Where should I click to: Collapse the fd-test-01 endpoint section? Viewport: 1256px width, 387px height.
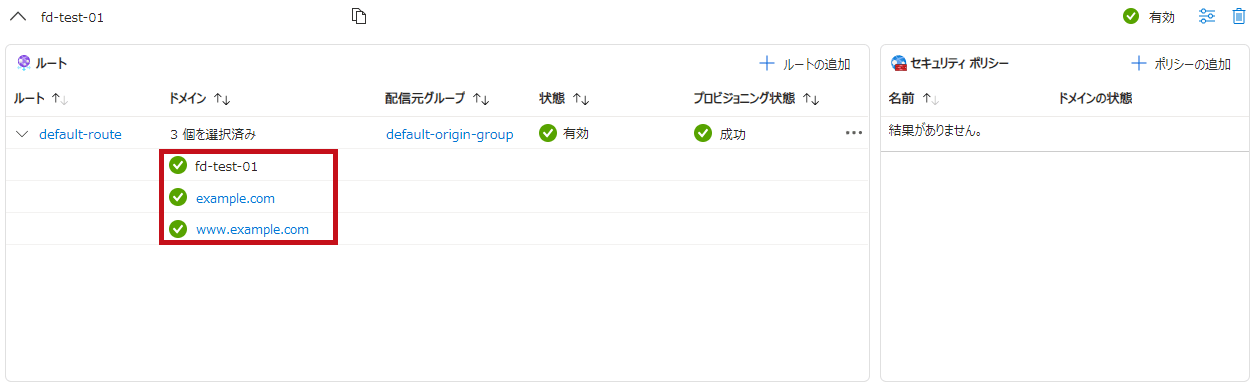(18, 17)
